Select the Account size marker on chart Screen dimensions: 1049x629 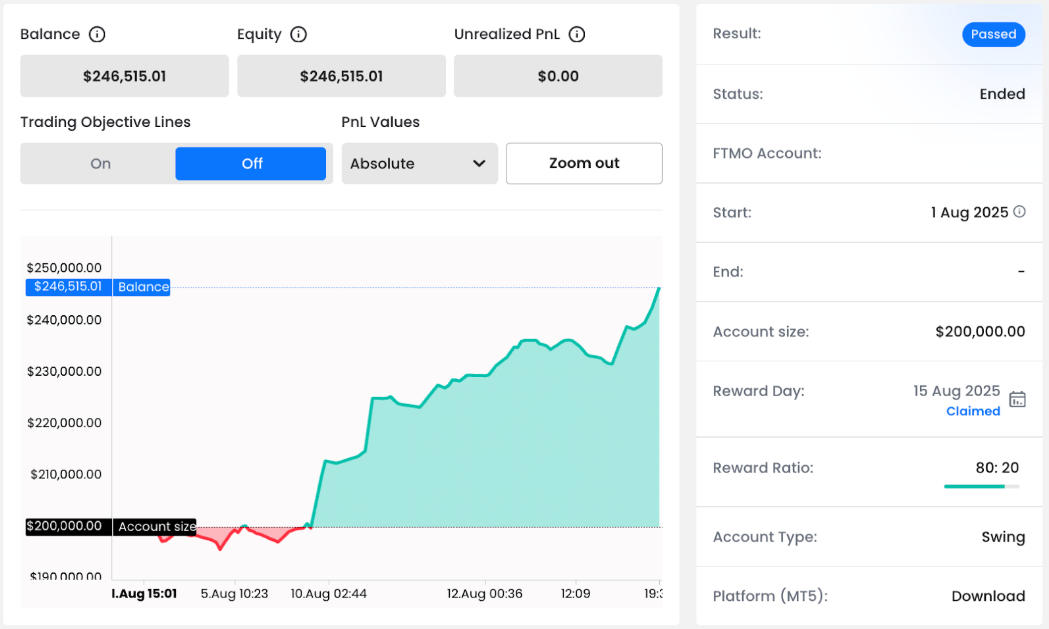[x=155, y=526]
